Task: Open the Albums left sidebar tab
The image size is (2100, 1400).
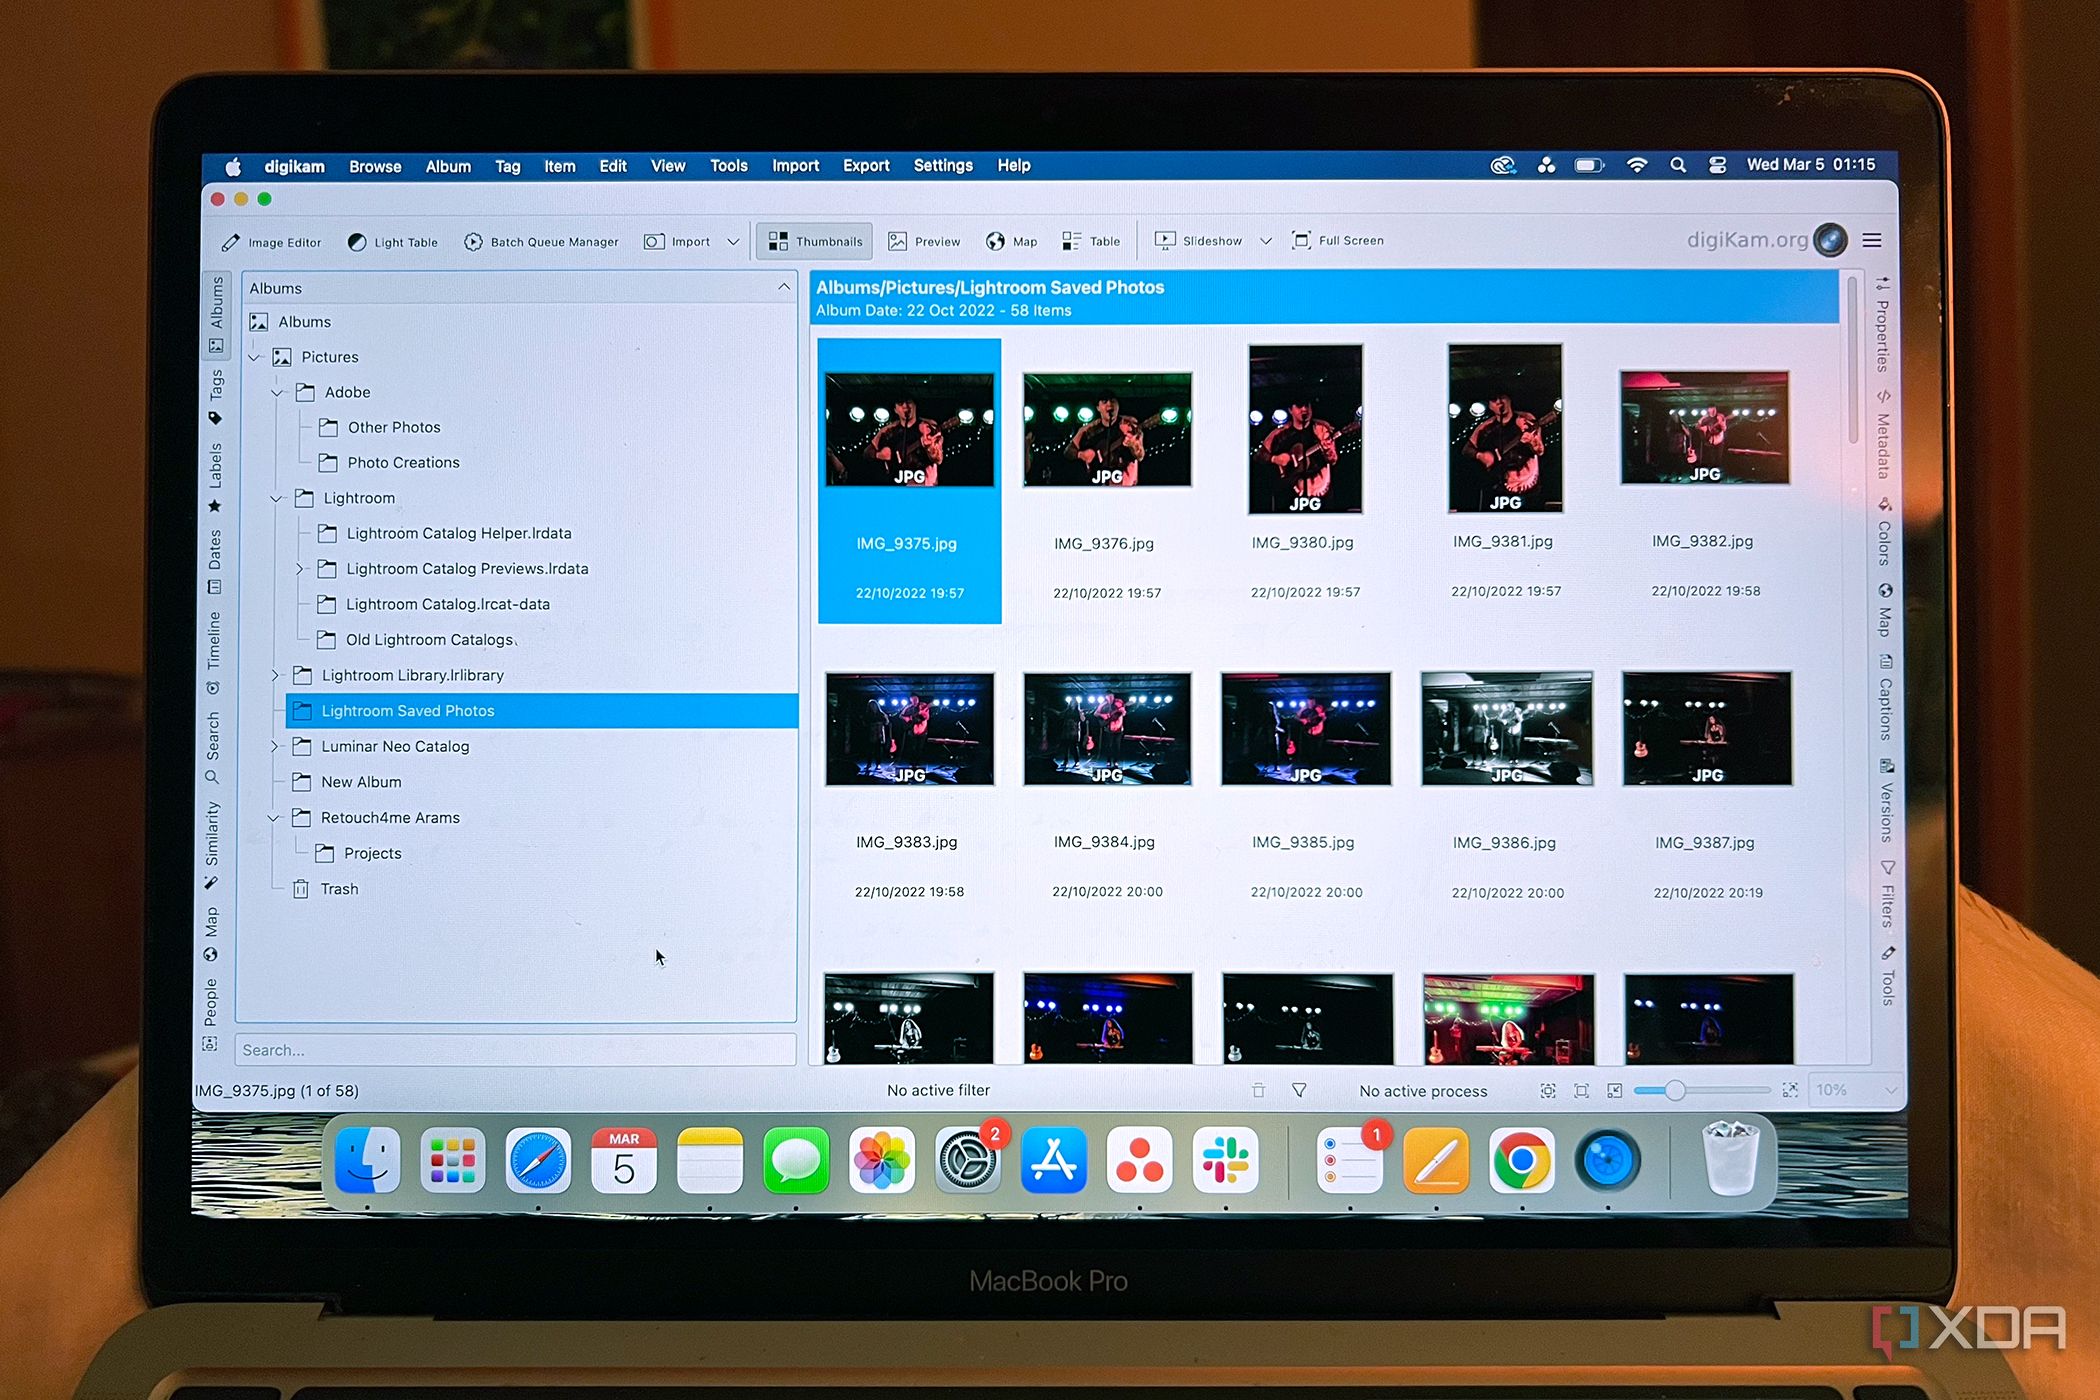Action: point(216,314)
